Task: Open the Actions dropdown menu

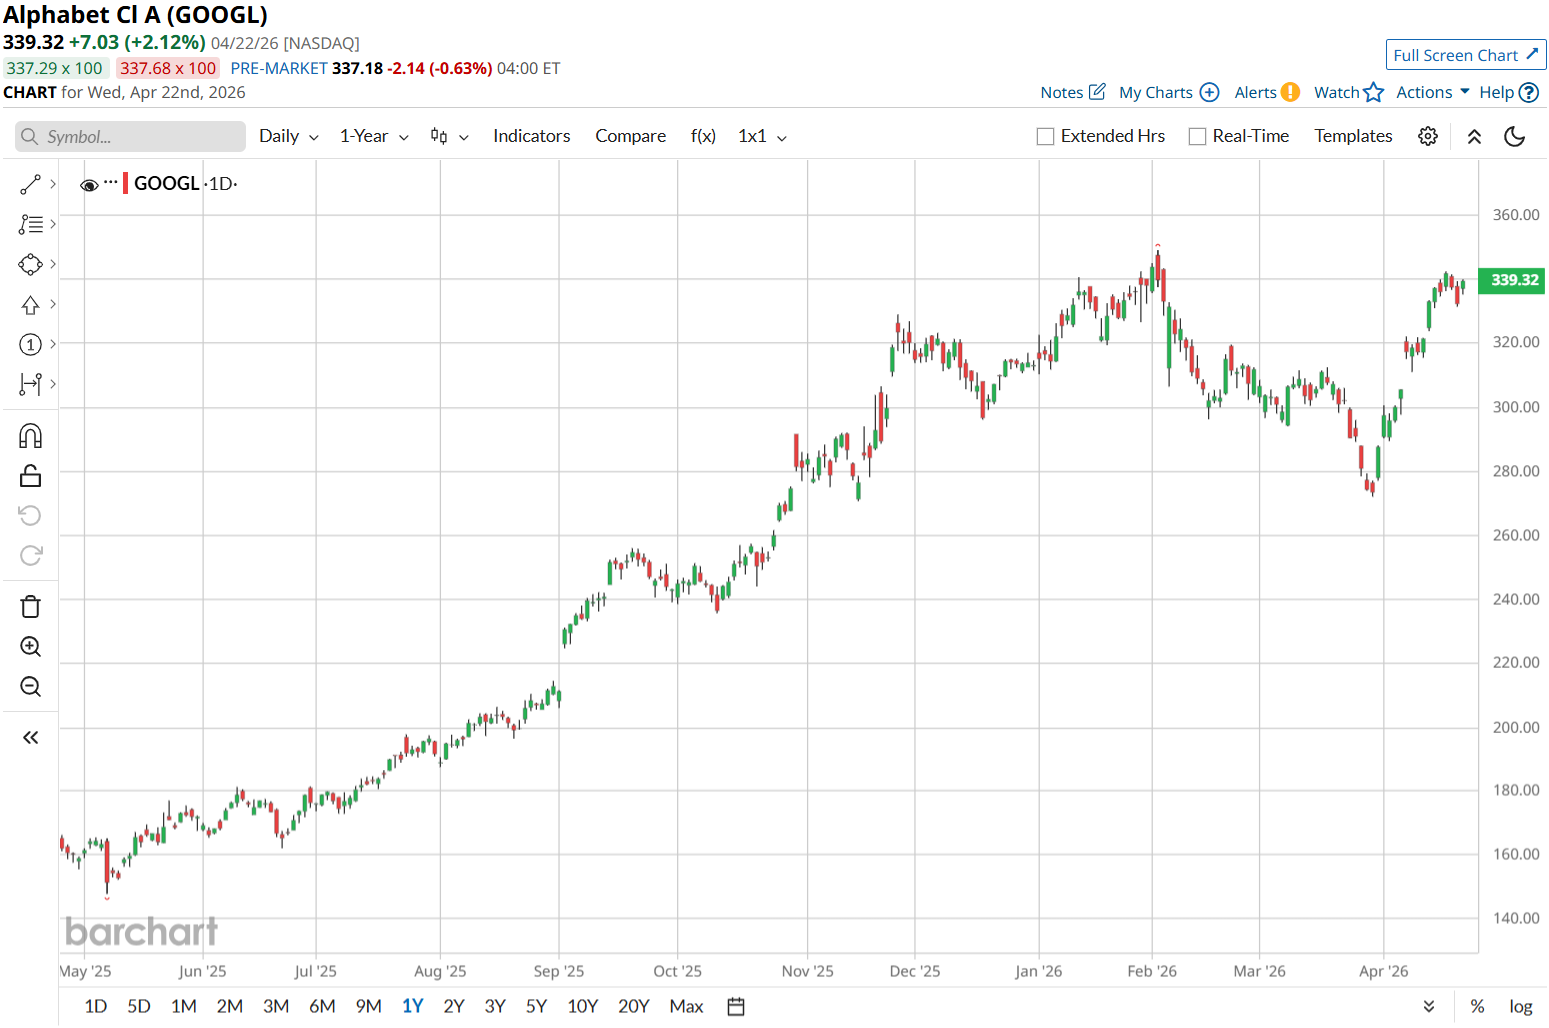Action: point(1433,92)
